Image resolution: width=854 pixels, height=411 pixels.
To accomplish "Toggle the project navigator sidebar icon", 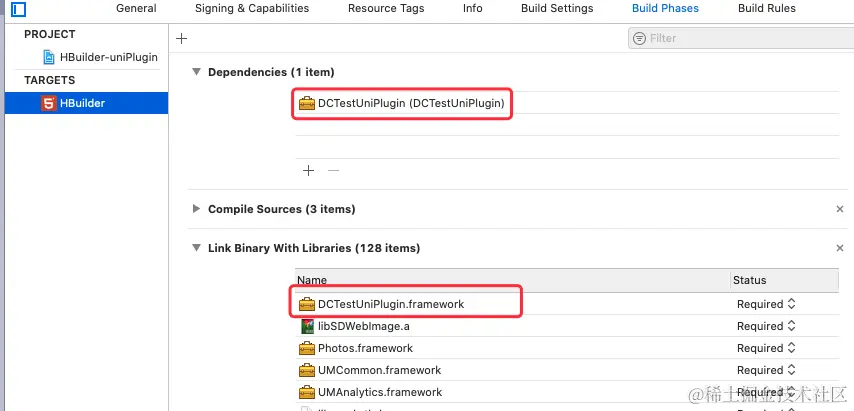I will [x=19, y=9].
